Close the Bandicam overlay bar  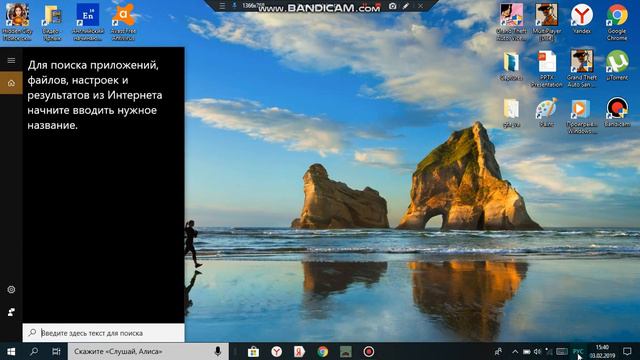[x=420, y=6]
